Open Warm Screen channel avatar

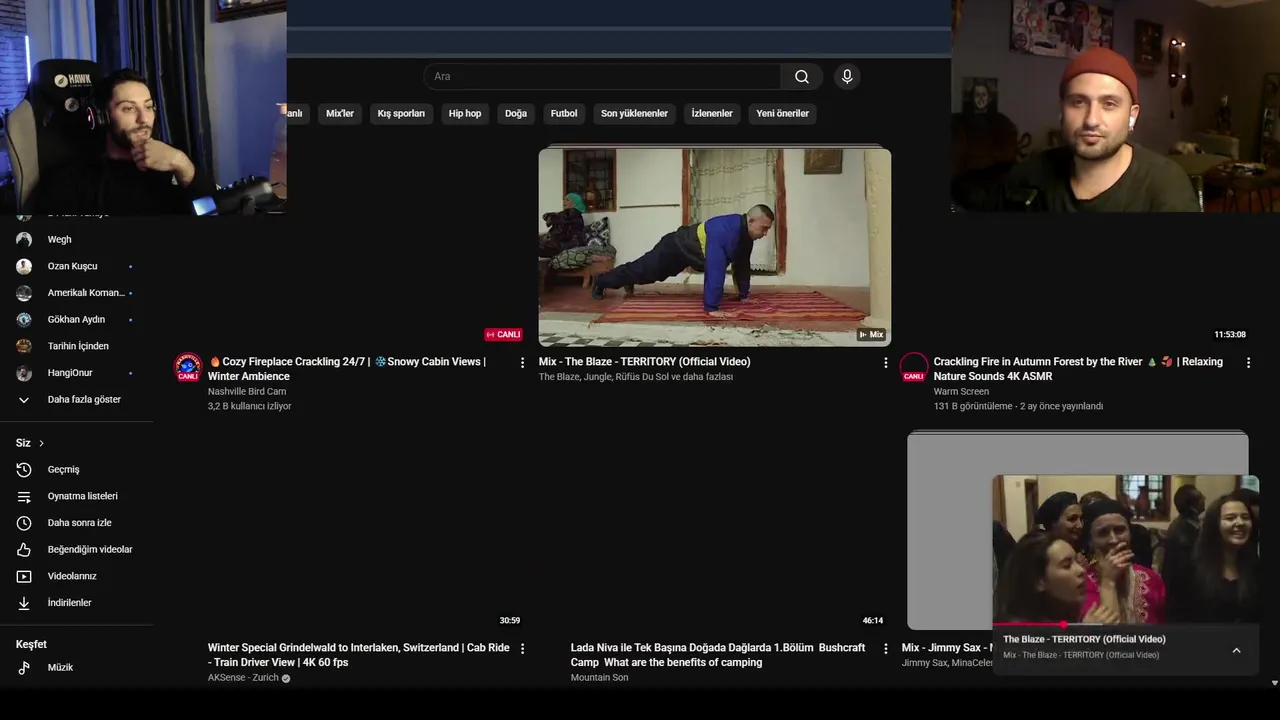[914, 367]
